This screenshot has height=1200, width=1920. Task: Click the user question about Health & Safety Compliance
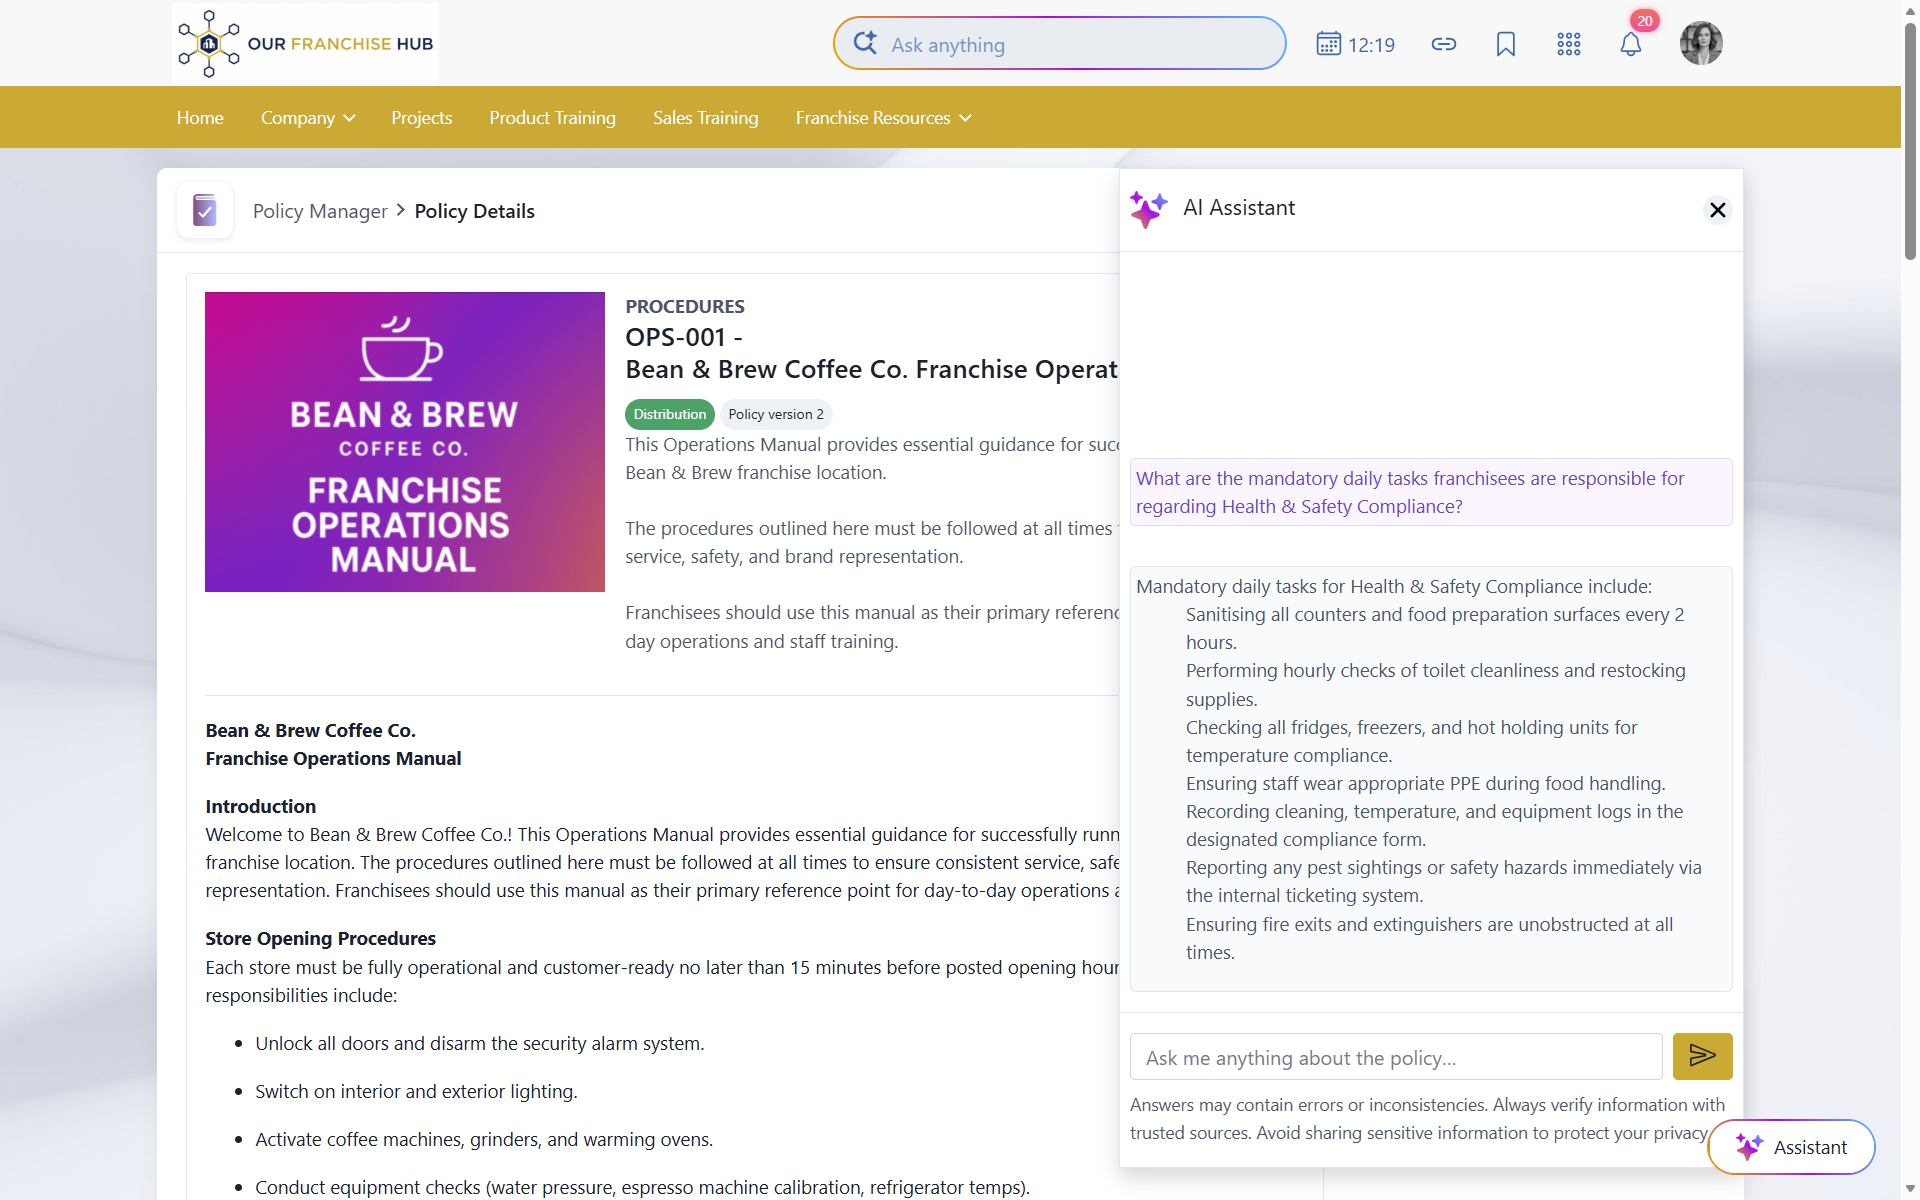click(x=1430, y=492)
